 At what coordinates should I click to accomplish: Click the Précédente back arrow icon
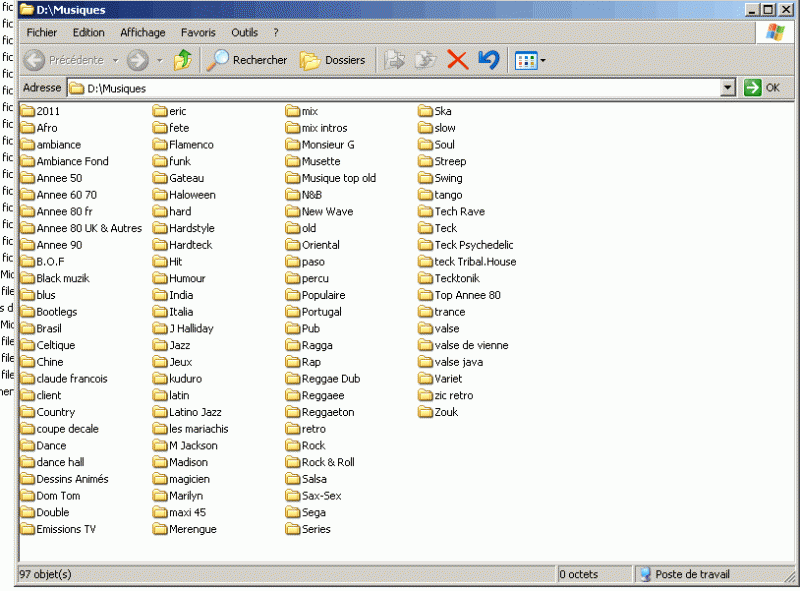(34, 60)
